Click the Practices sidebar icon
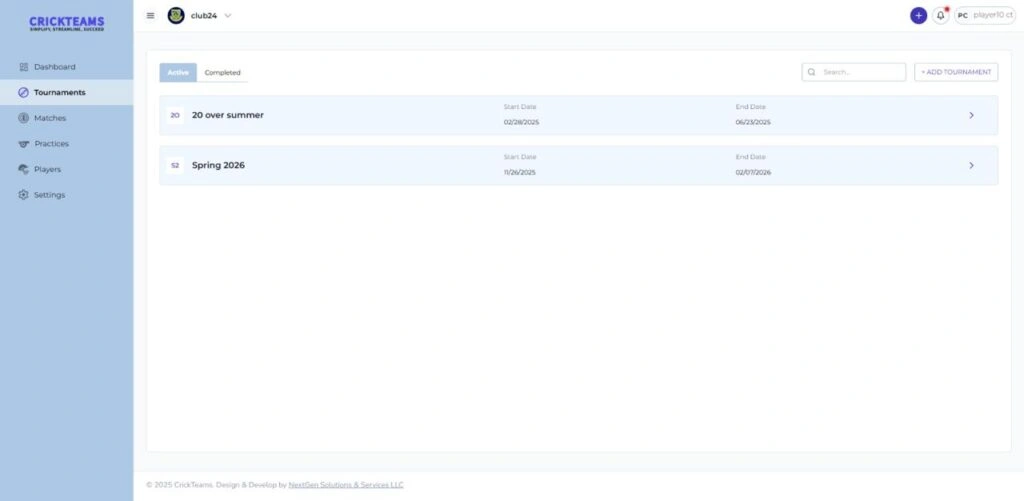 click(24, 144)
